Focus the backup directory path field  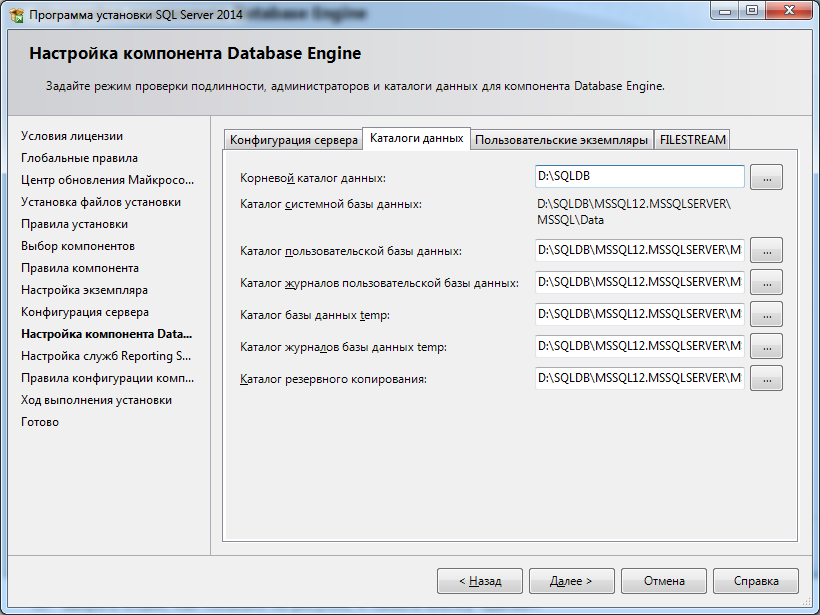pos(640,378)
